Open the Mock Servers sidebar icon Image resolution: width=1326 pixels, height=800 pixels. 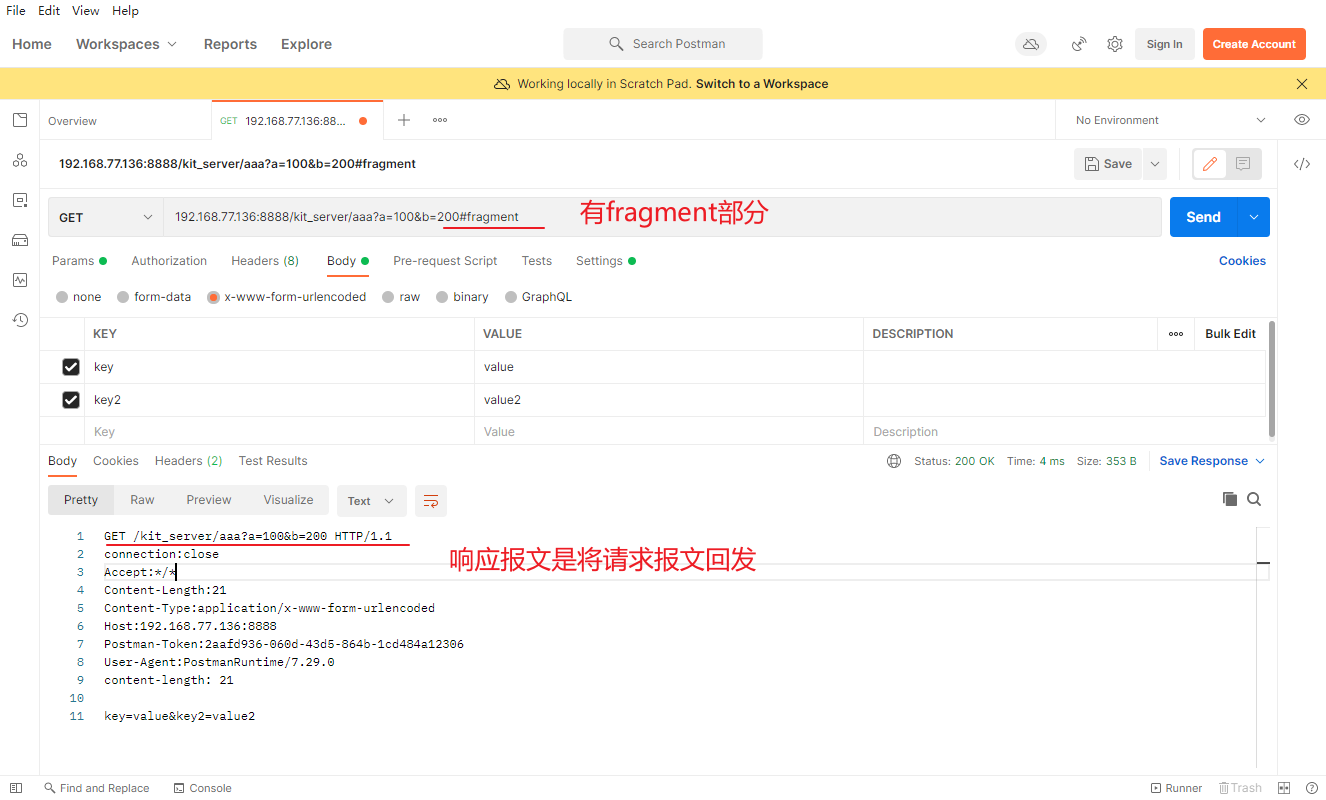[x=20, y=240]
